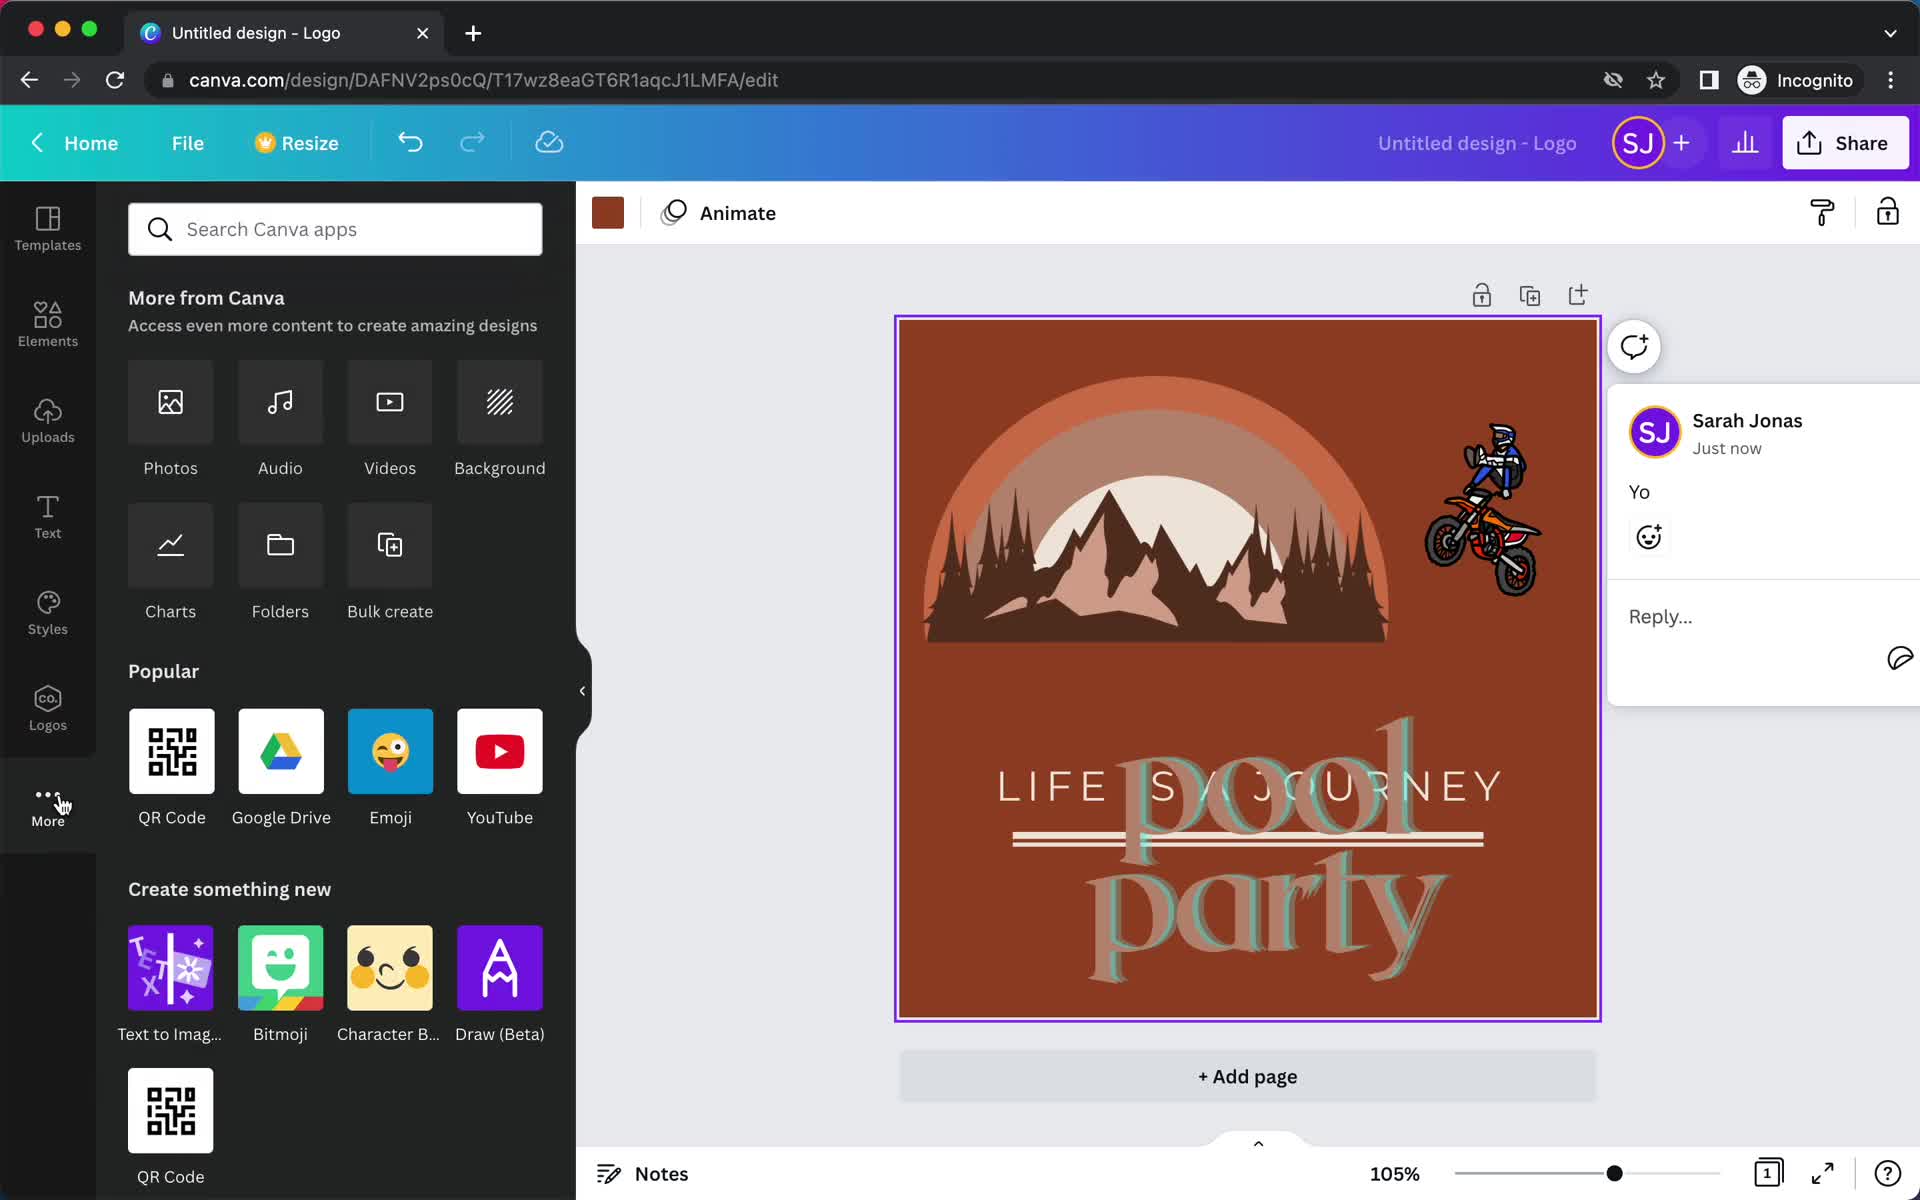1920x1200 pixels.
Task: Click the zoom slider handle
Action: tap(1614, 1173)
